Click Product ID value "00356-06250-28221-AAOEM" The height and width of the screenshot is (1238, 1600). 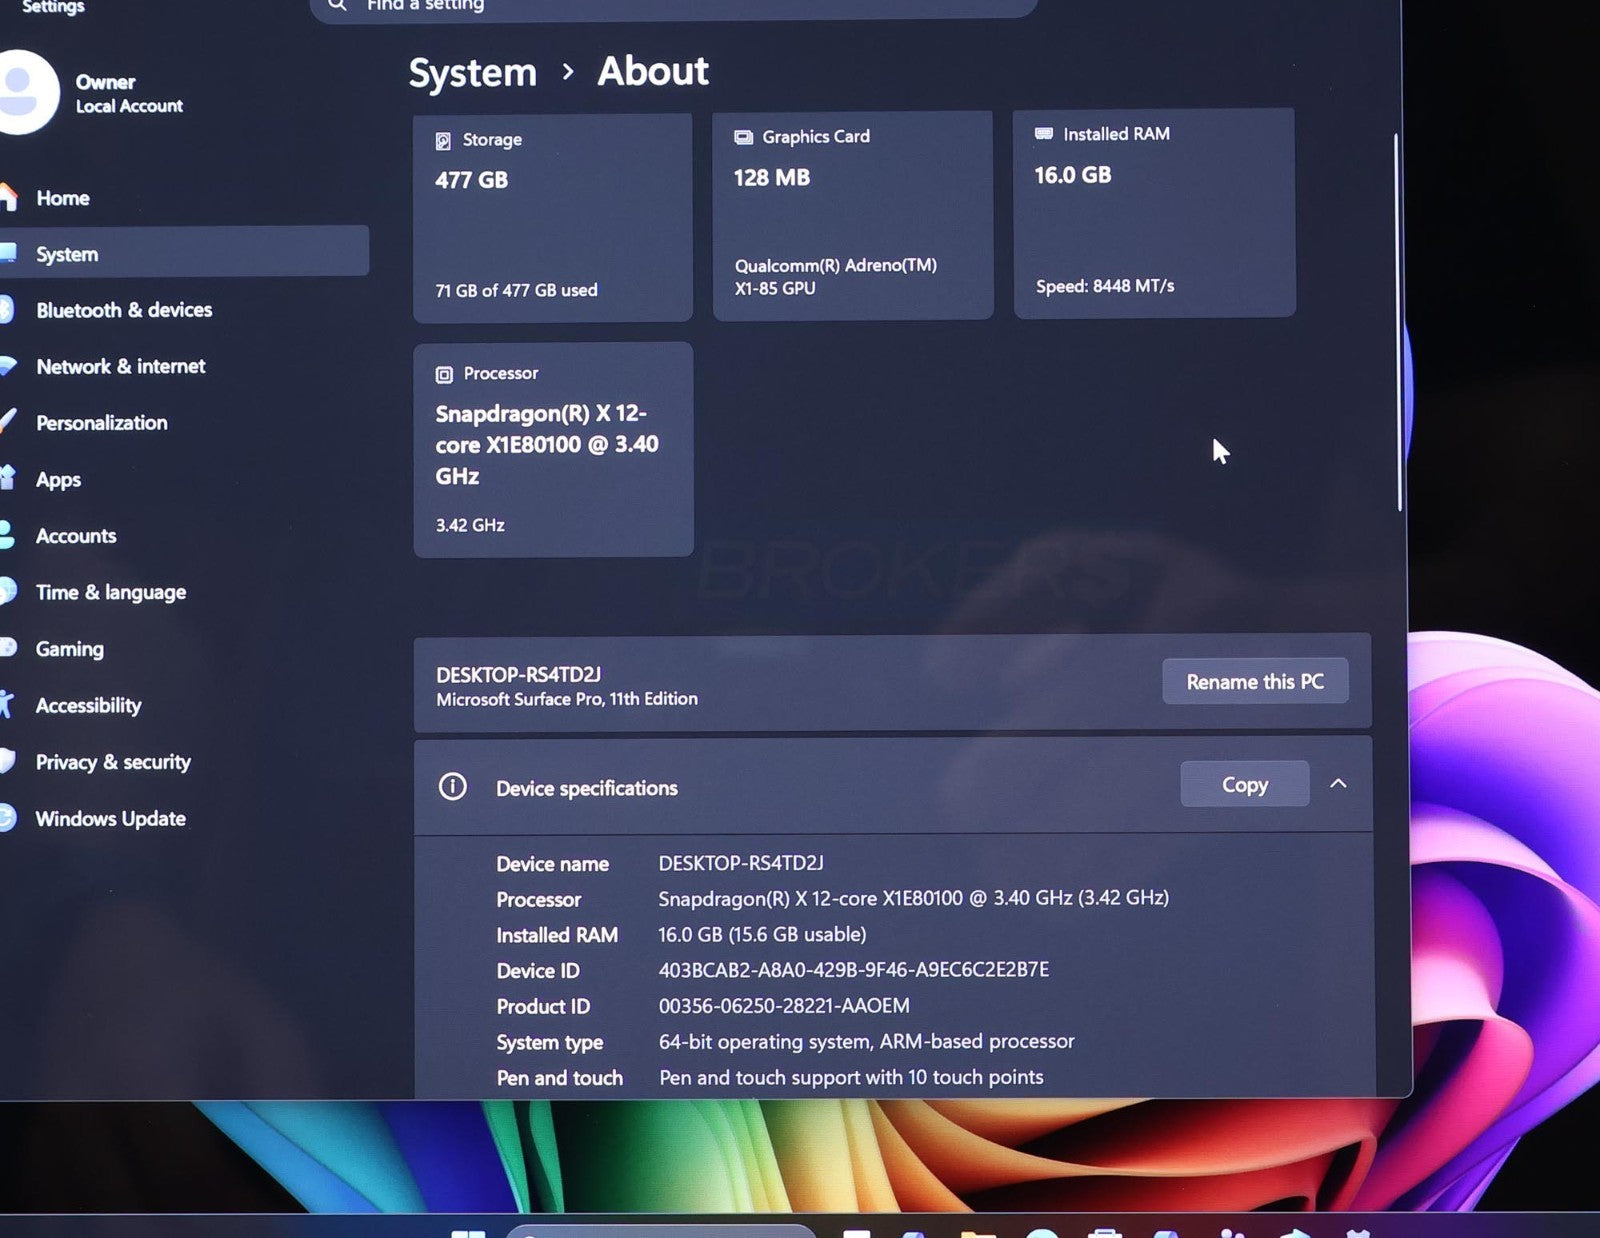[784, 1005]
